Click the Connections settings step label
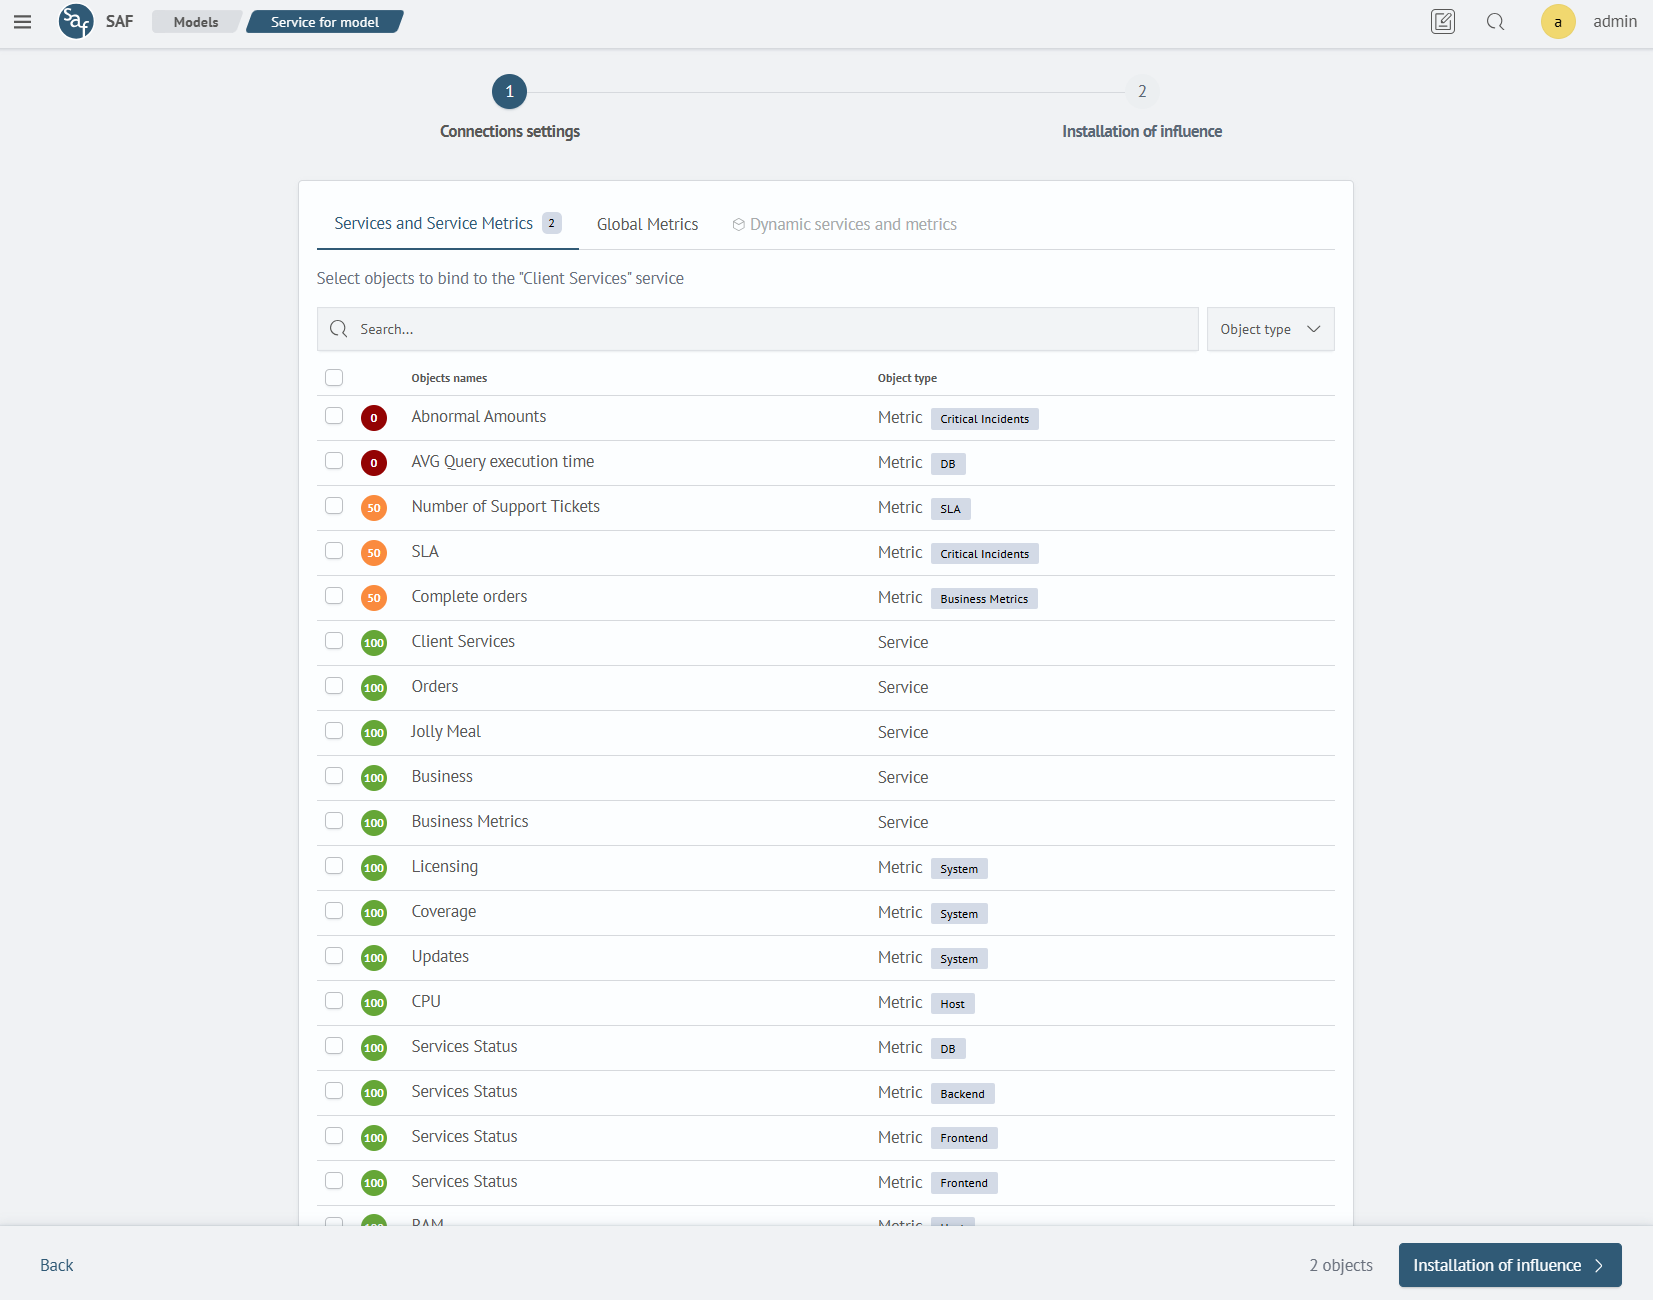Image resolution: width=1653 pixels, height=1300 pixels. pos(510,132)
